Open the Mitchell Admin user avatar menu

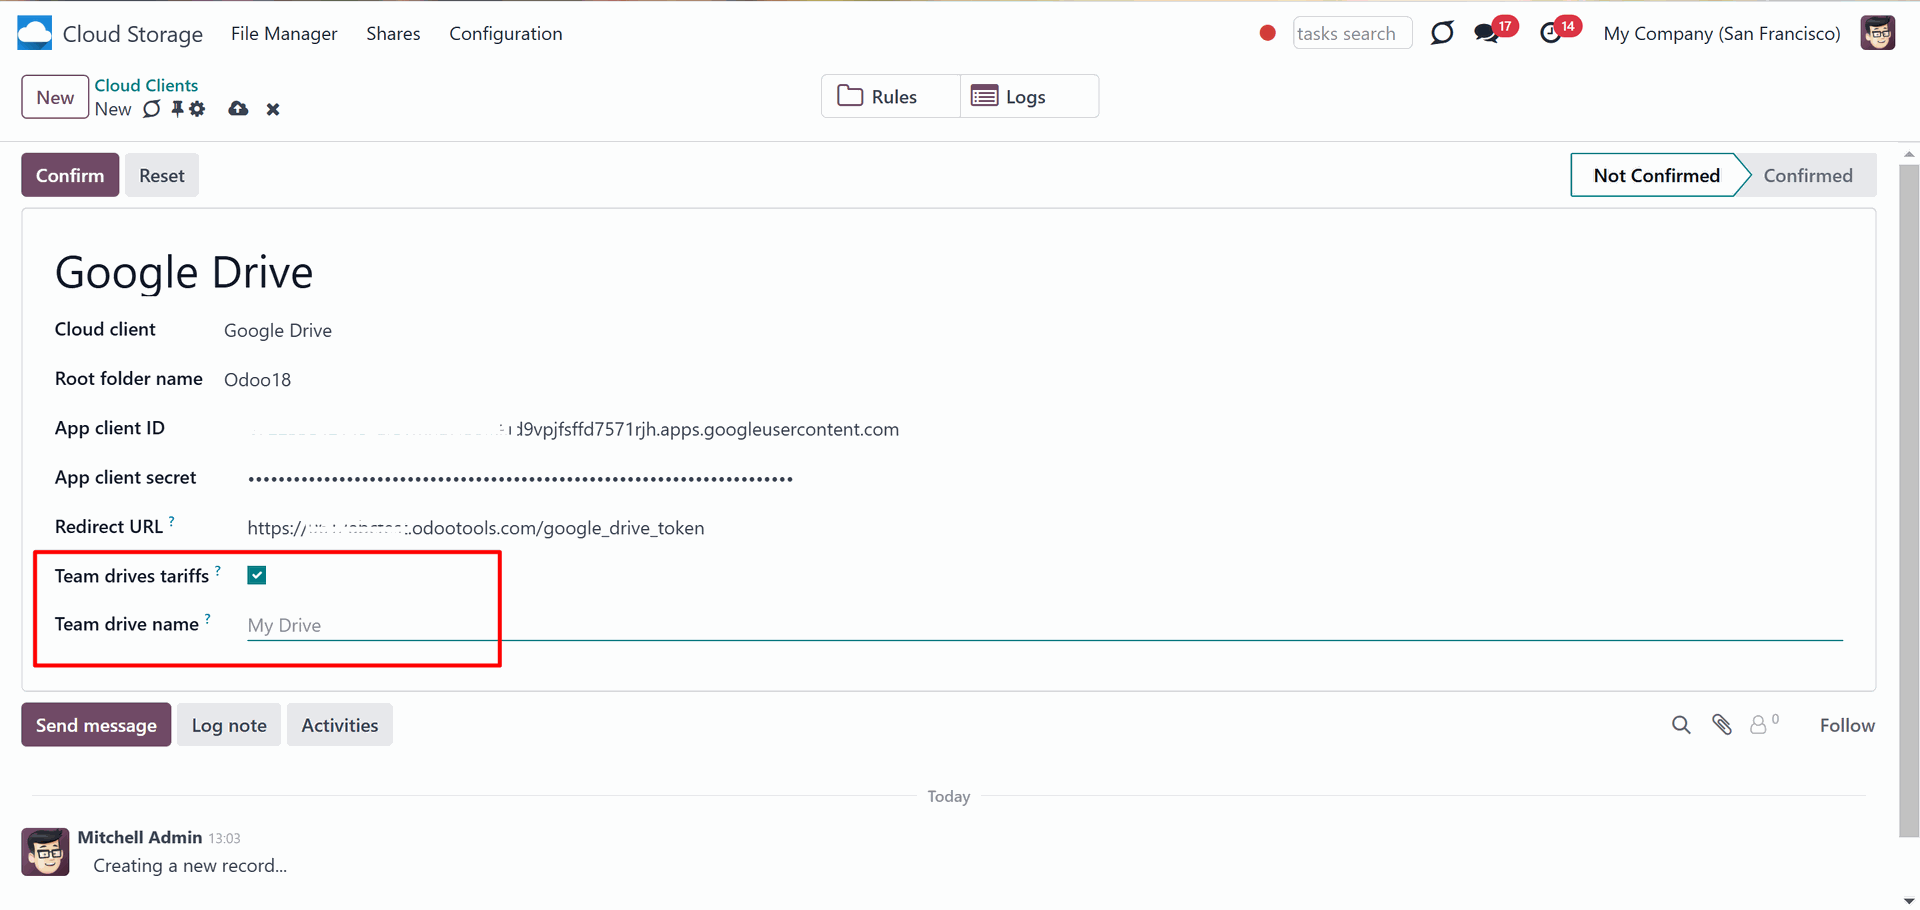[x=1878, y=33]
